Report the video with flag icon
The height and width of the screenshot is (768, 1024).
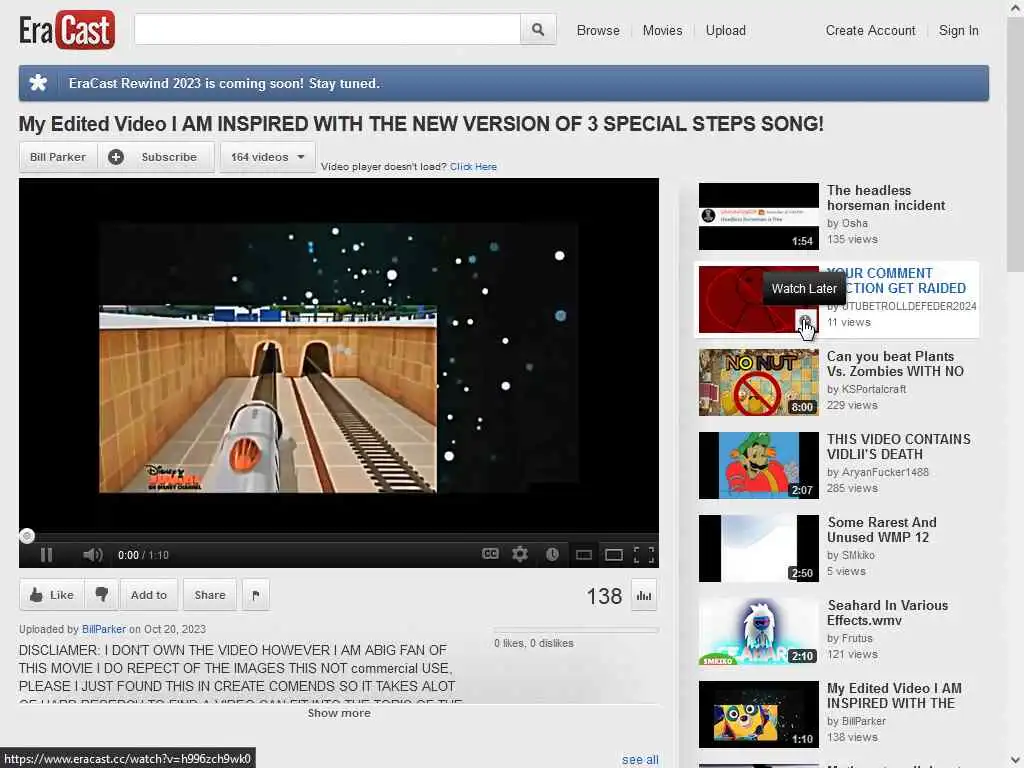pos(255,595)
